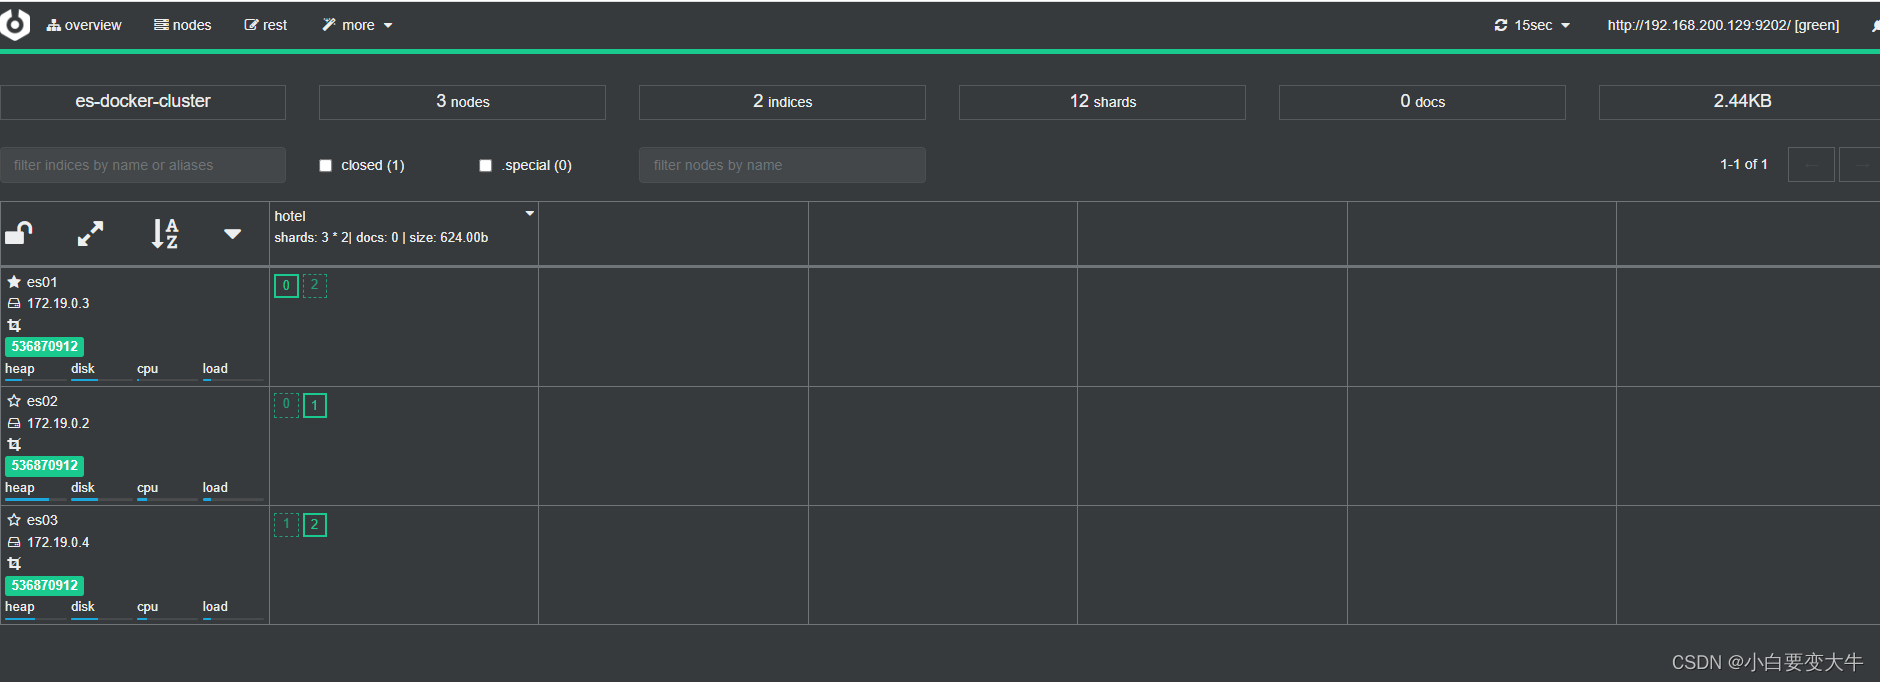1880x682 pixels.
Task: Click the es03 star icon
Action: pyautogui.click(x=14, y=520)
